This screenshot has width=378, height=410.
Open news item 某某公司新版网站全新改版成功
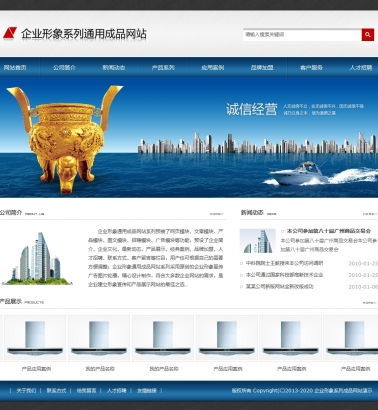click(x=280, y=286)
